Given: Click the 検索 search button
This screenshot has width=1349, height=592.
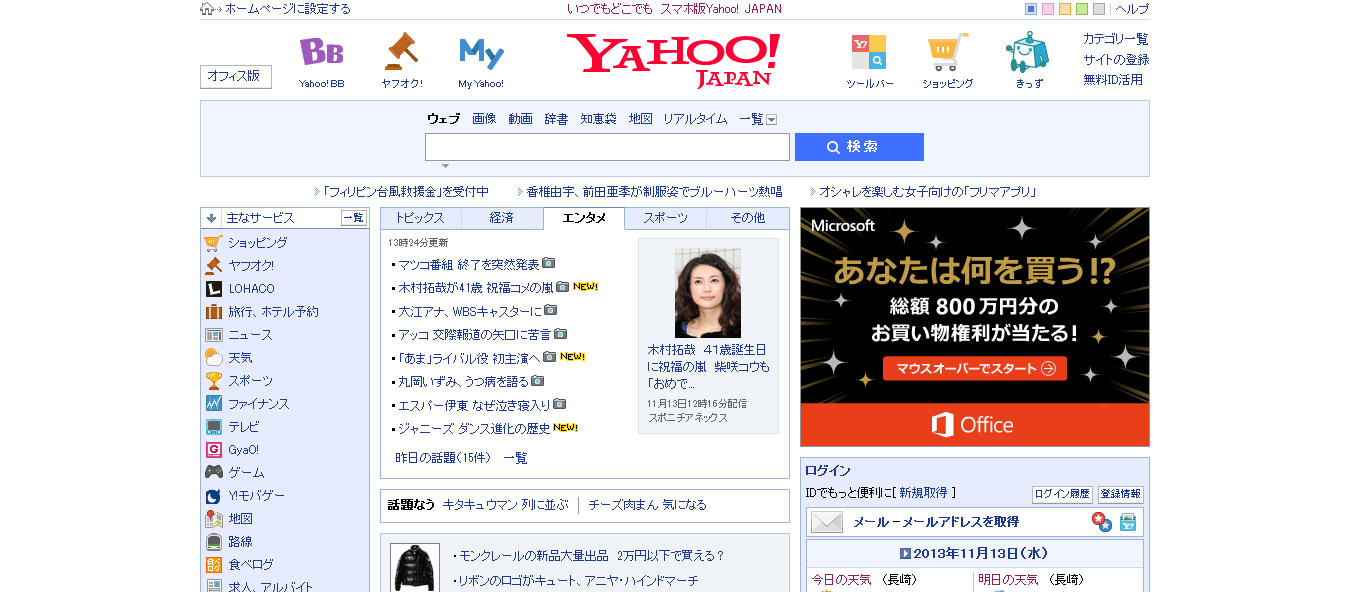Looking at the screenshot, I should [859, 147].
